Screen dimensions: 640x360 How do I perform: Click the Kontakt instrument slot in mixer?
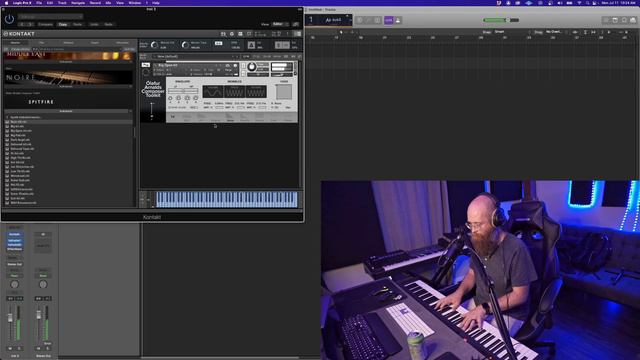tap(14, 234)
